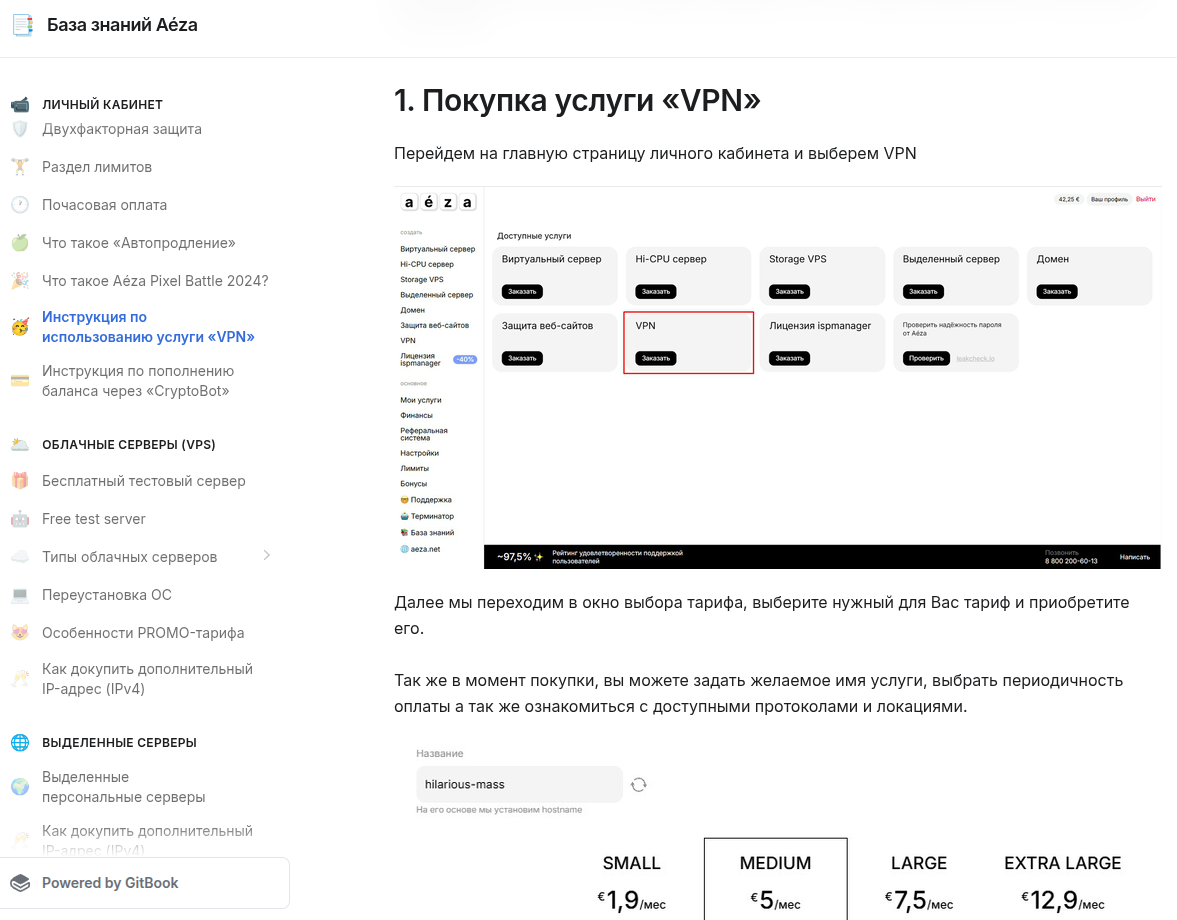Screen dimensions: 1177x920
Task: Click ОБЛАЧНЫЕ СЕРВЕРЫ (VPS) section header
Action: tap(128, 444)
